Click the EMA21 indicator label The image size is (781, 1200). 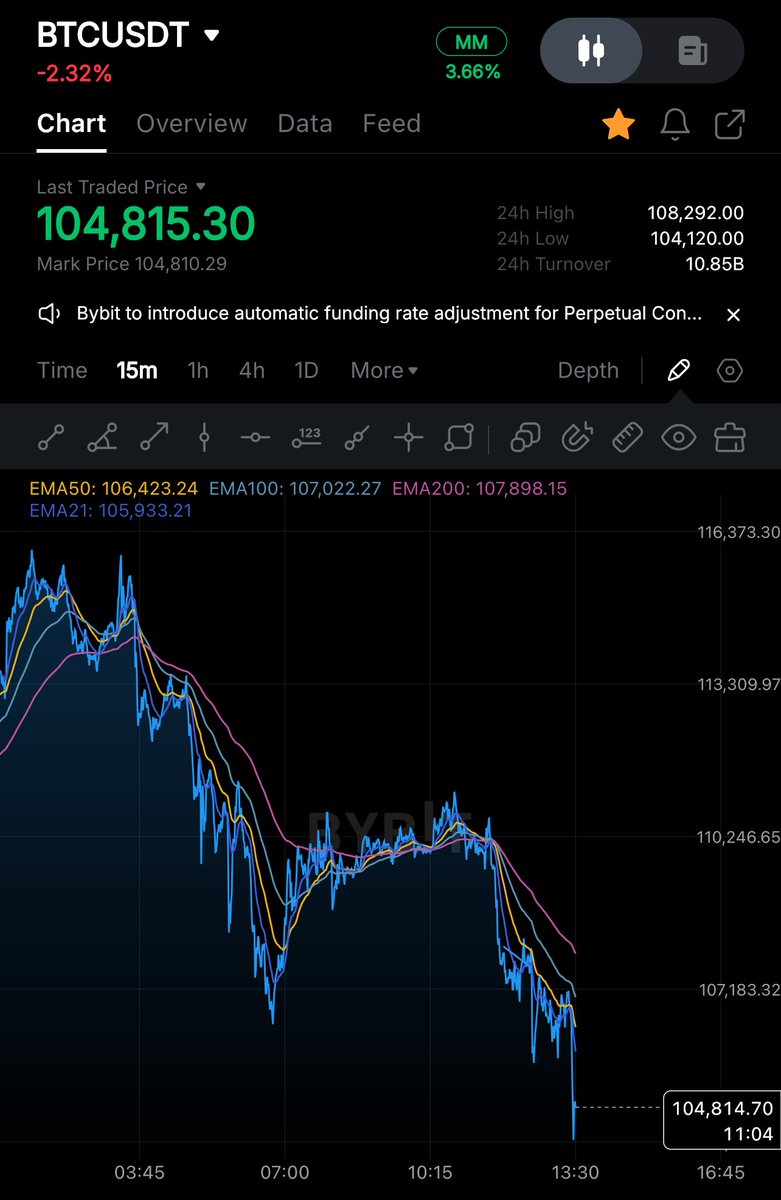tap(111, 511)
